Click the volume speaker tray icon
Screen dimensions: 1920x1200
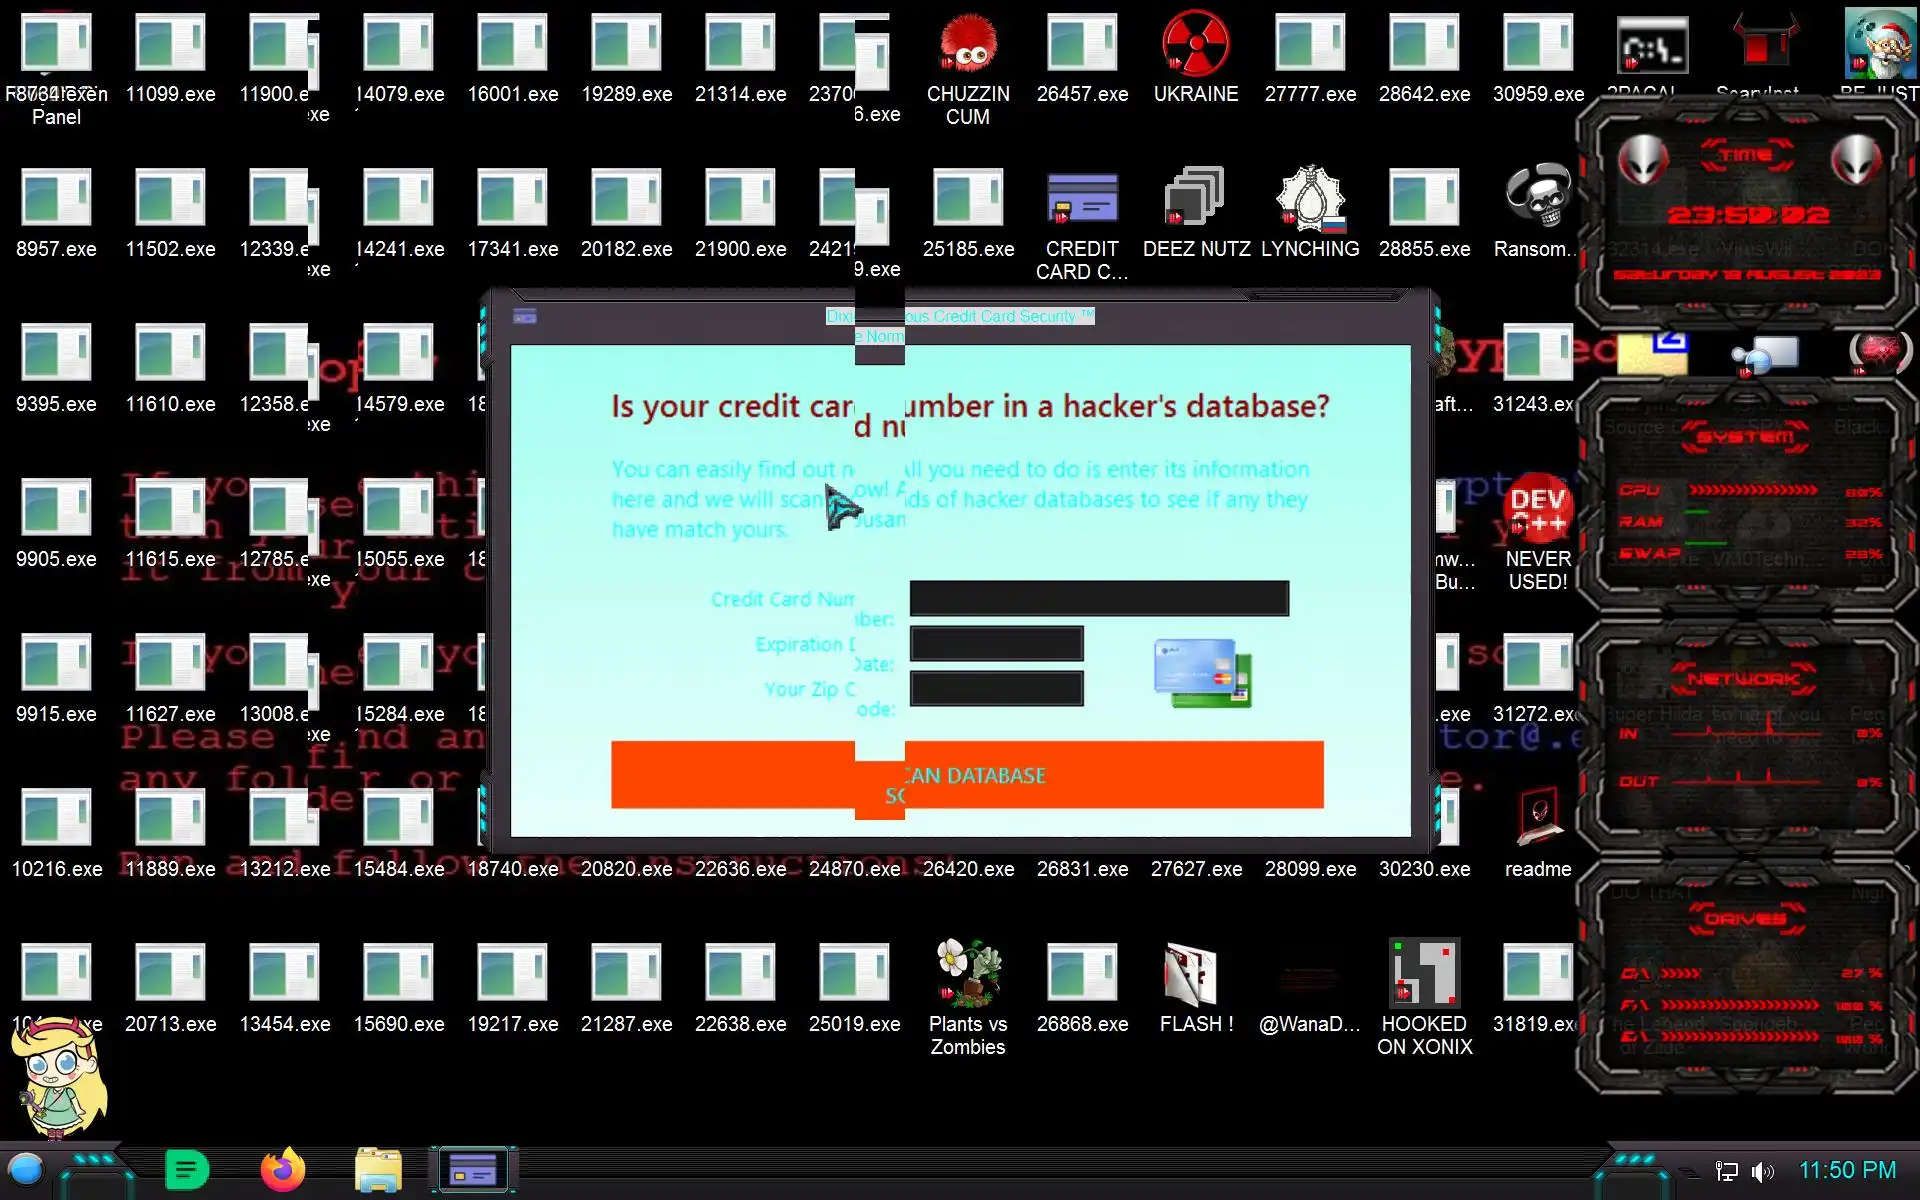[1762, 1171]
